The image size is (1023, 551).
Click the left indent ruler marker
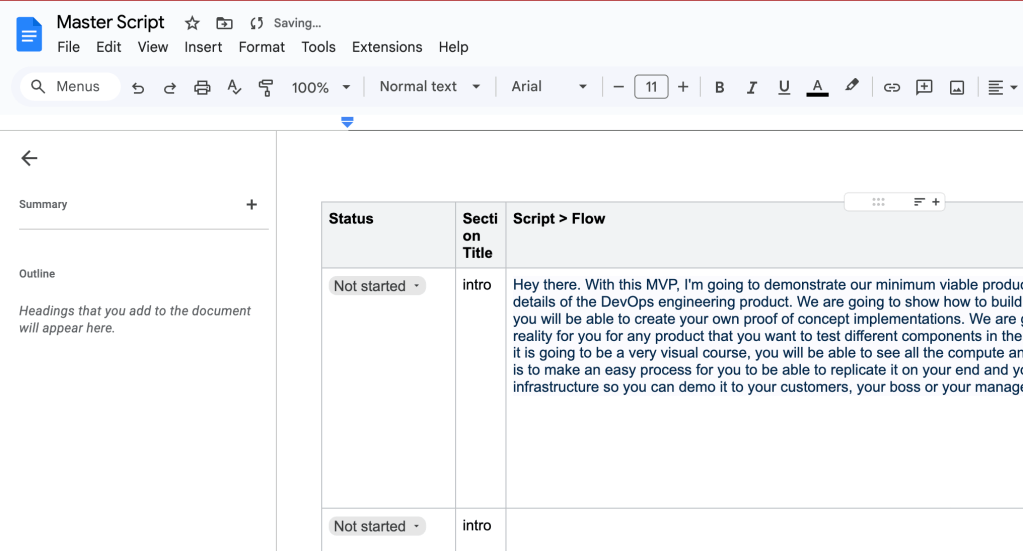(x=347, y=122)
